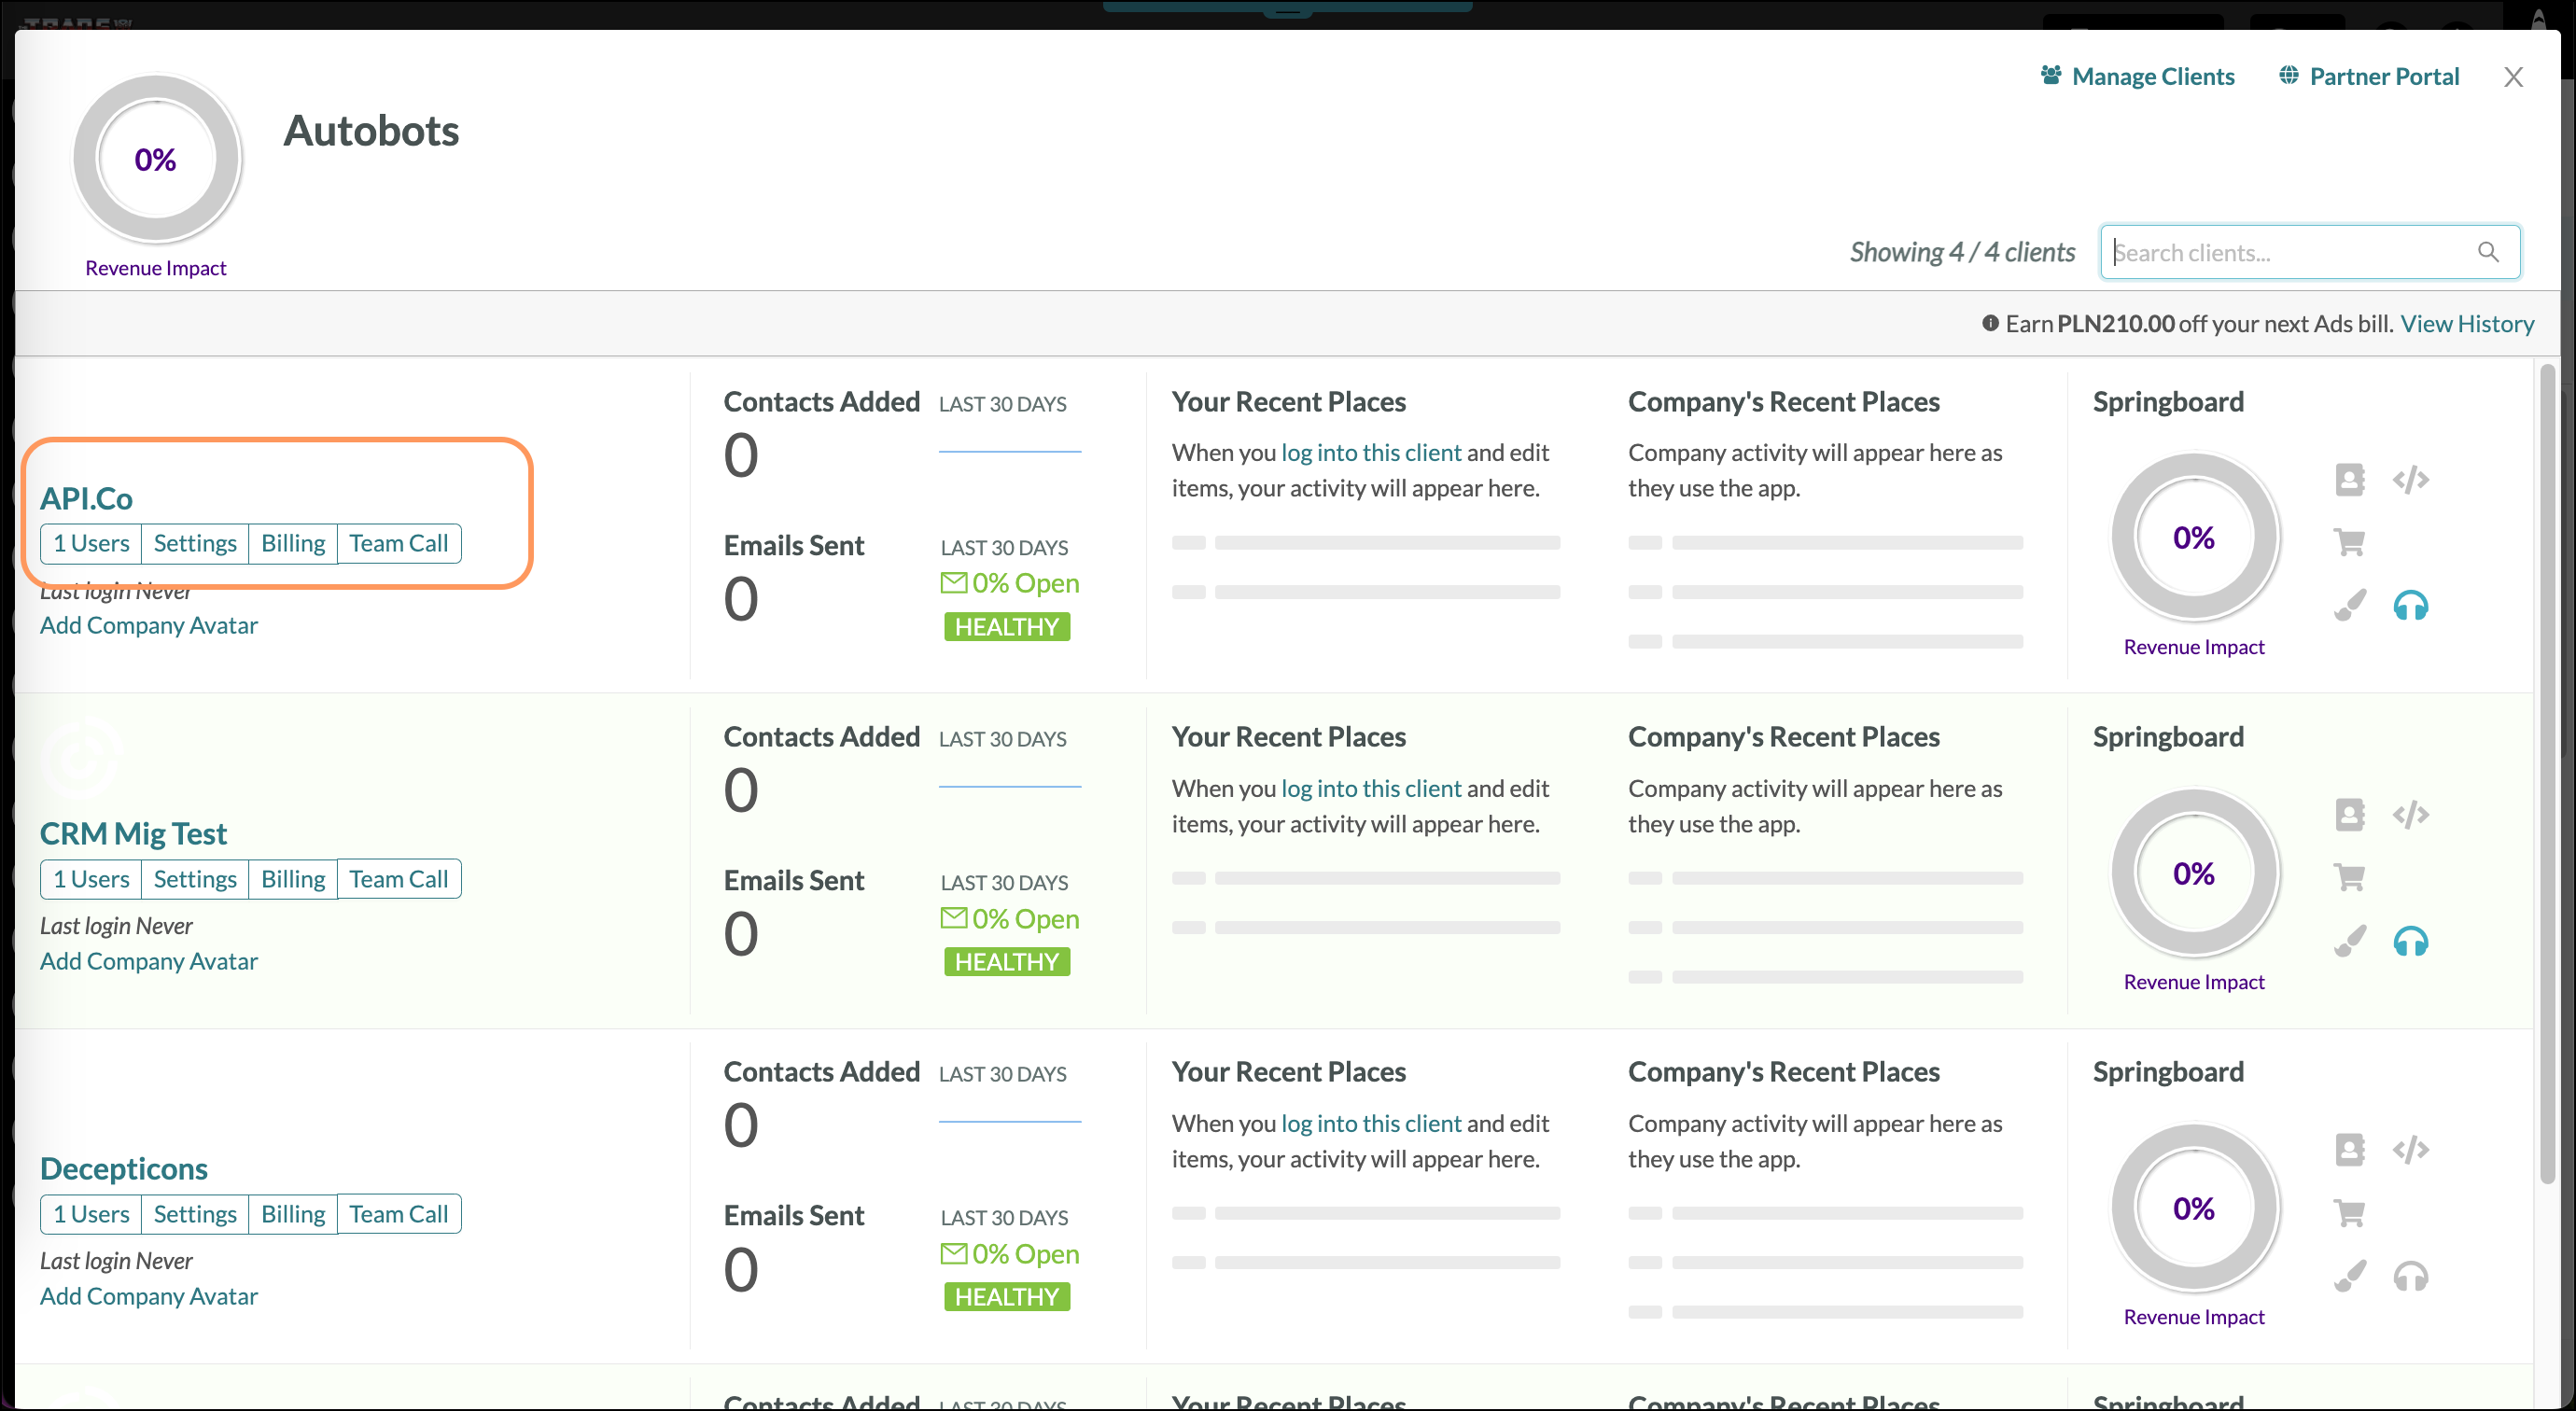Add Company Avatar for CRM Mig Test
Viewport: 2576px width, 1411px height.
[149, 961]
